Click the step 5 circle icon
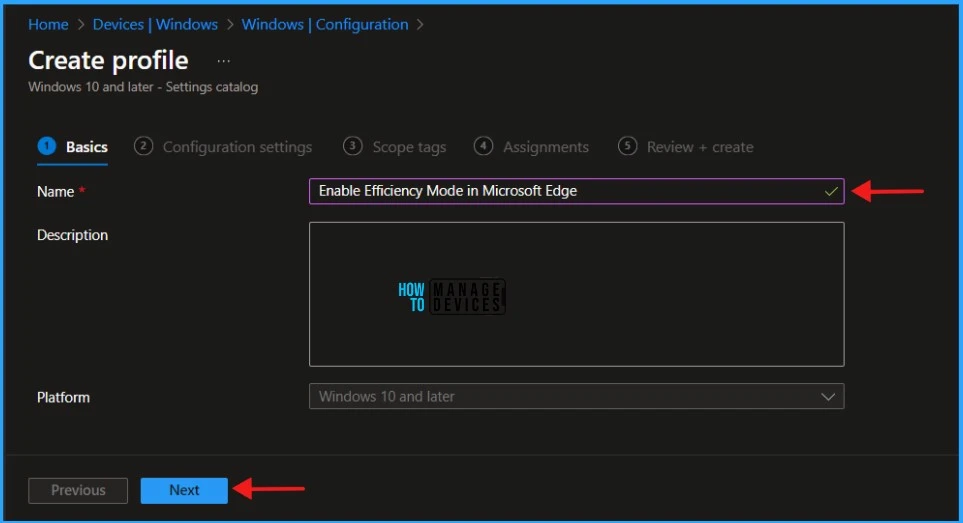The height and width of the screenshot is (523, 963). [627, 146]
